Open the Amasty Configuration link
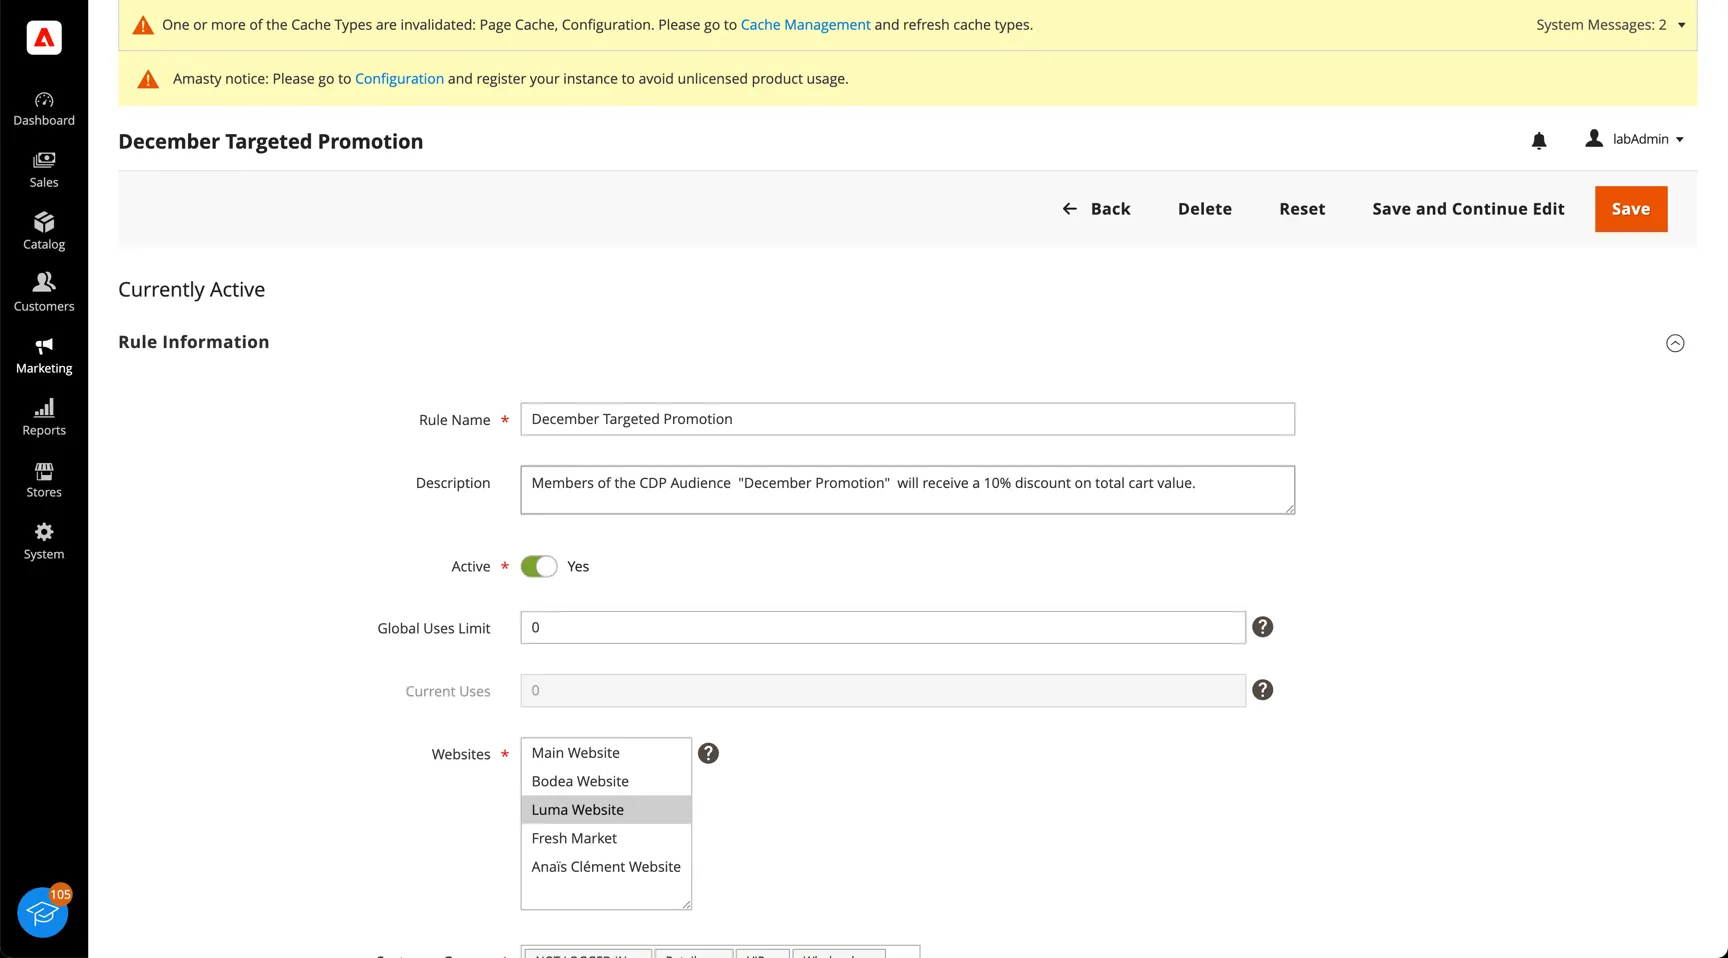 tap(399, 79)
